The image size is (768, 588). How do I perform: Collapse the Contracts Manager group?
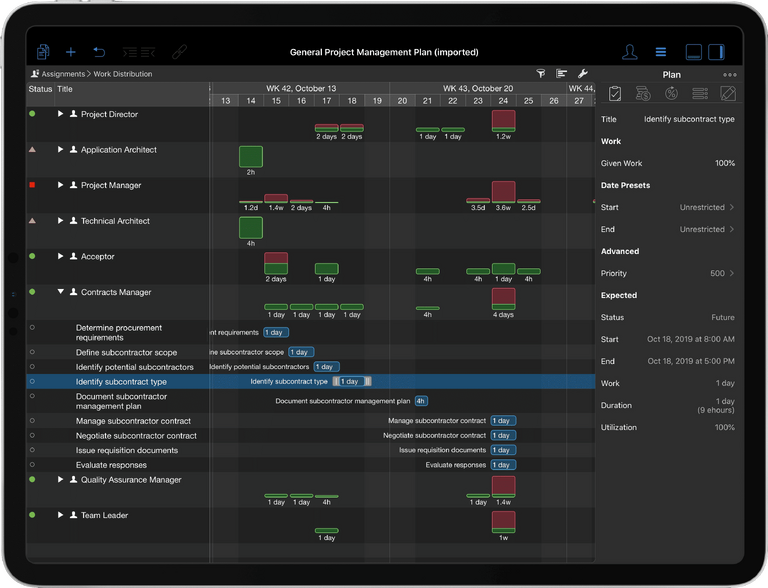tap(60, 293)
